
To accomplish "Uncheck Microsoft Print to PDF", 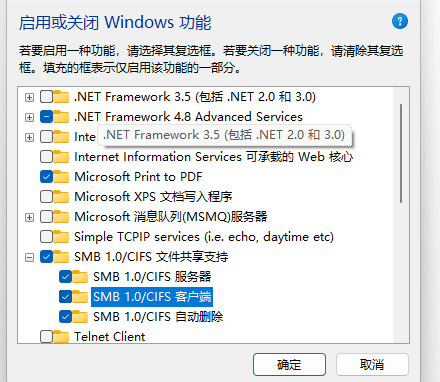I will [x=46, y=177].
